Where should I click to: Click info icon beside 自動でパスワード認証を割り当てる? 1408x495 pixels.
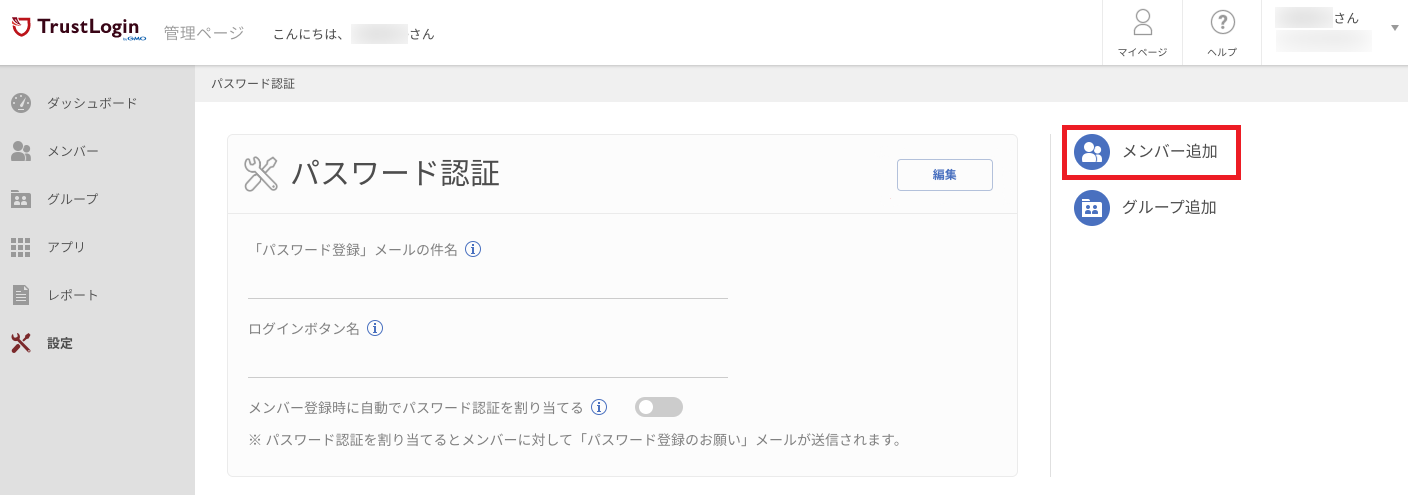pyautogui.click(x=599, y=407)
